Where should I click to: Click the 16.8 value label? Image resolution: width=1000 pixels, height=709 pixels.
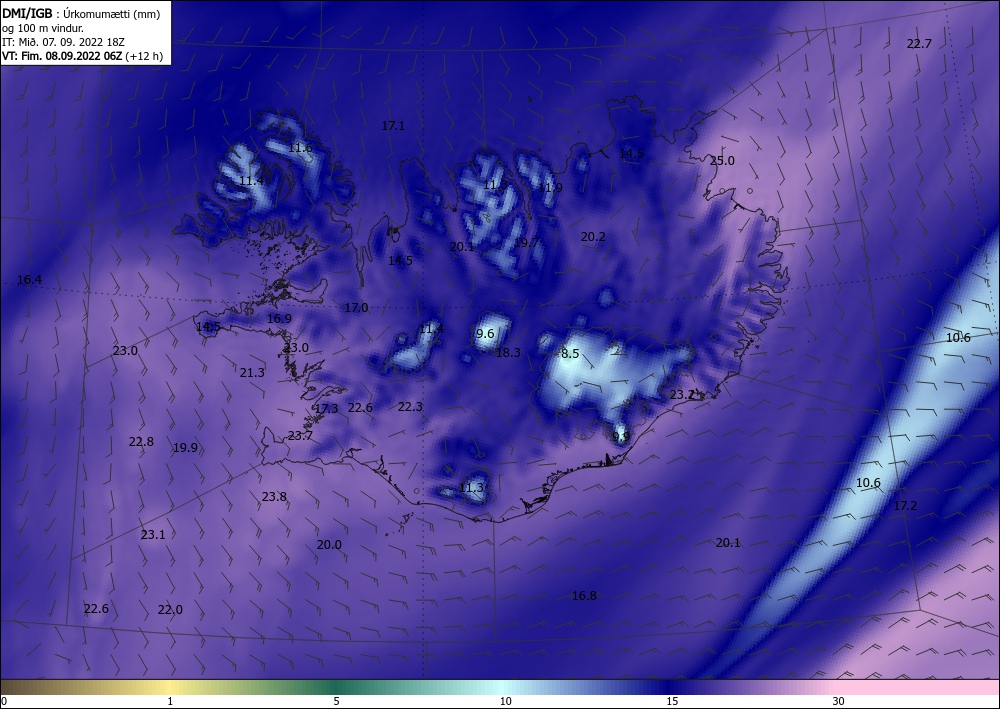[584, 596]
